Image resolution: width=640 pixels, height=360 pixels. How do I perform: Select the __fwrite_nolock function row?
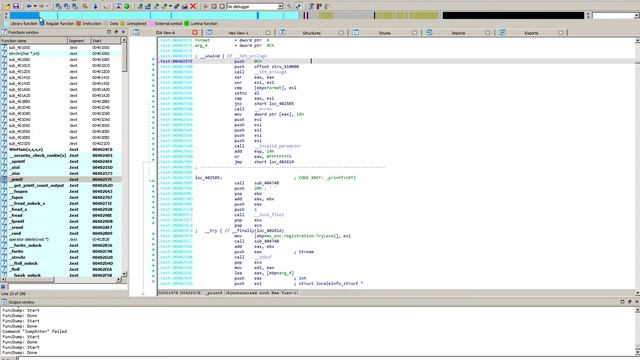61,245
